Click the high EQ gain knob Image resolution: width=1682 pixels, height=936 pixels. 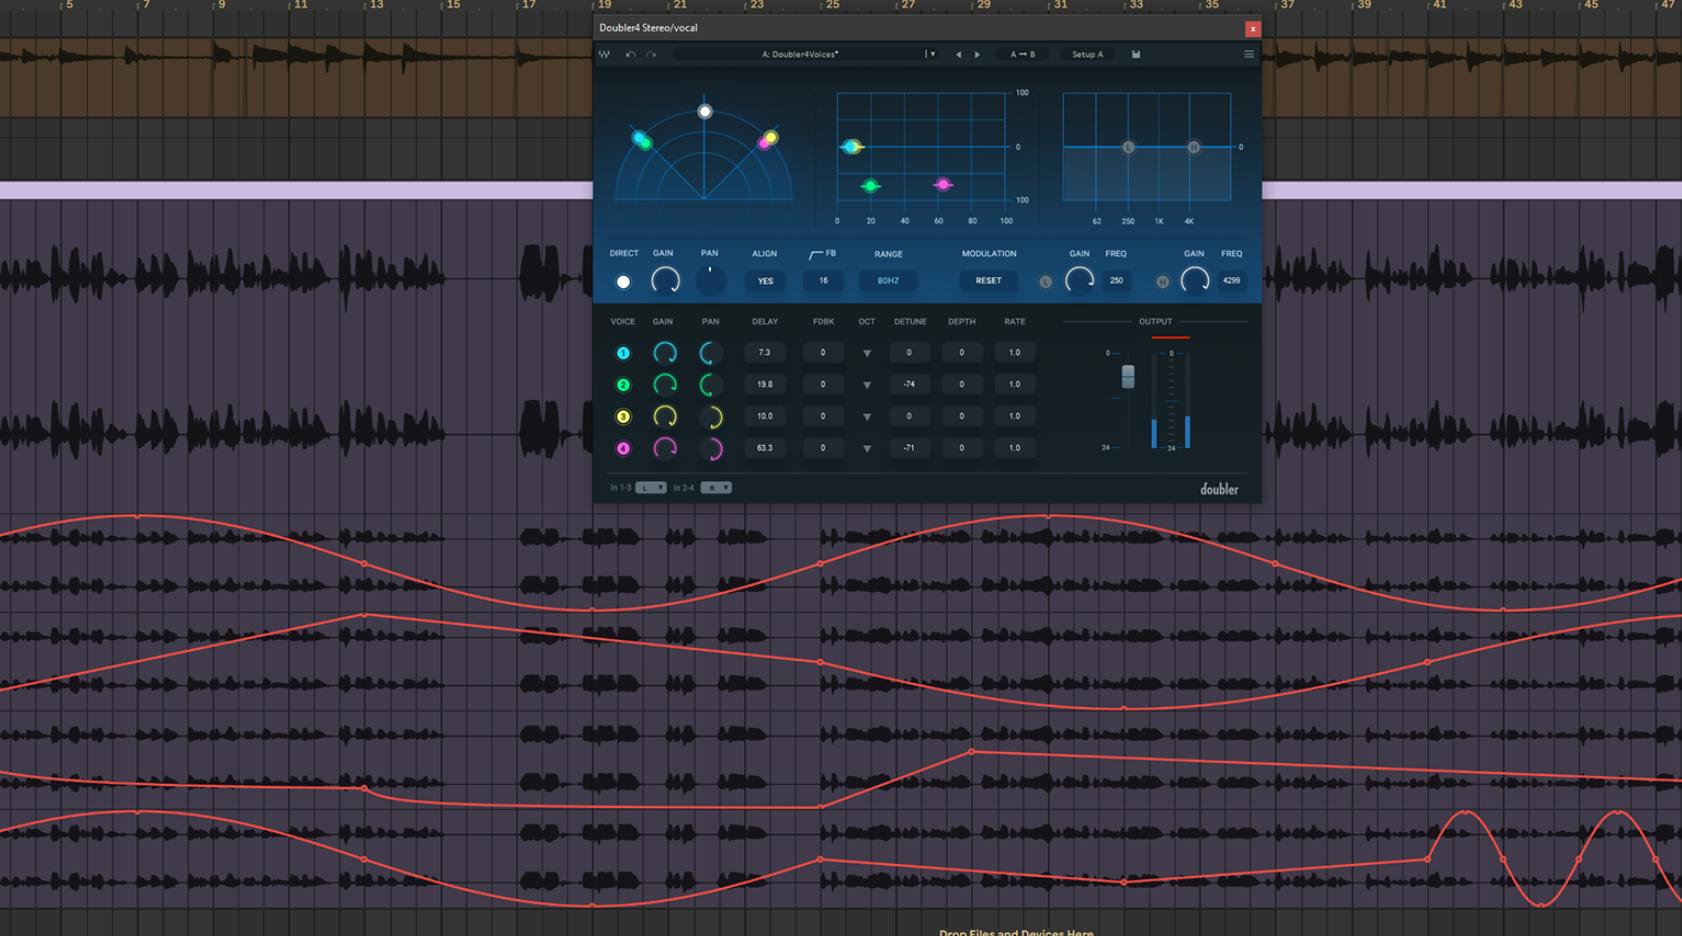click(x=1194, y=281)
